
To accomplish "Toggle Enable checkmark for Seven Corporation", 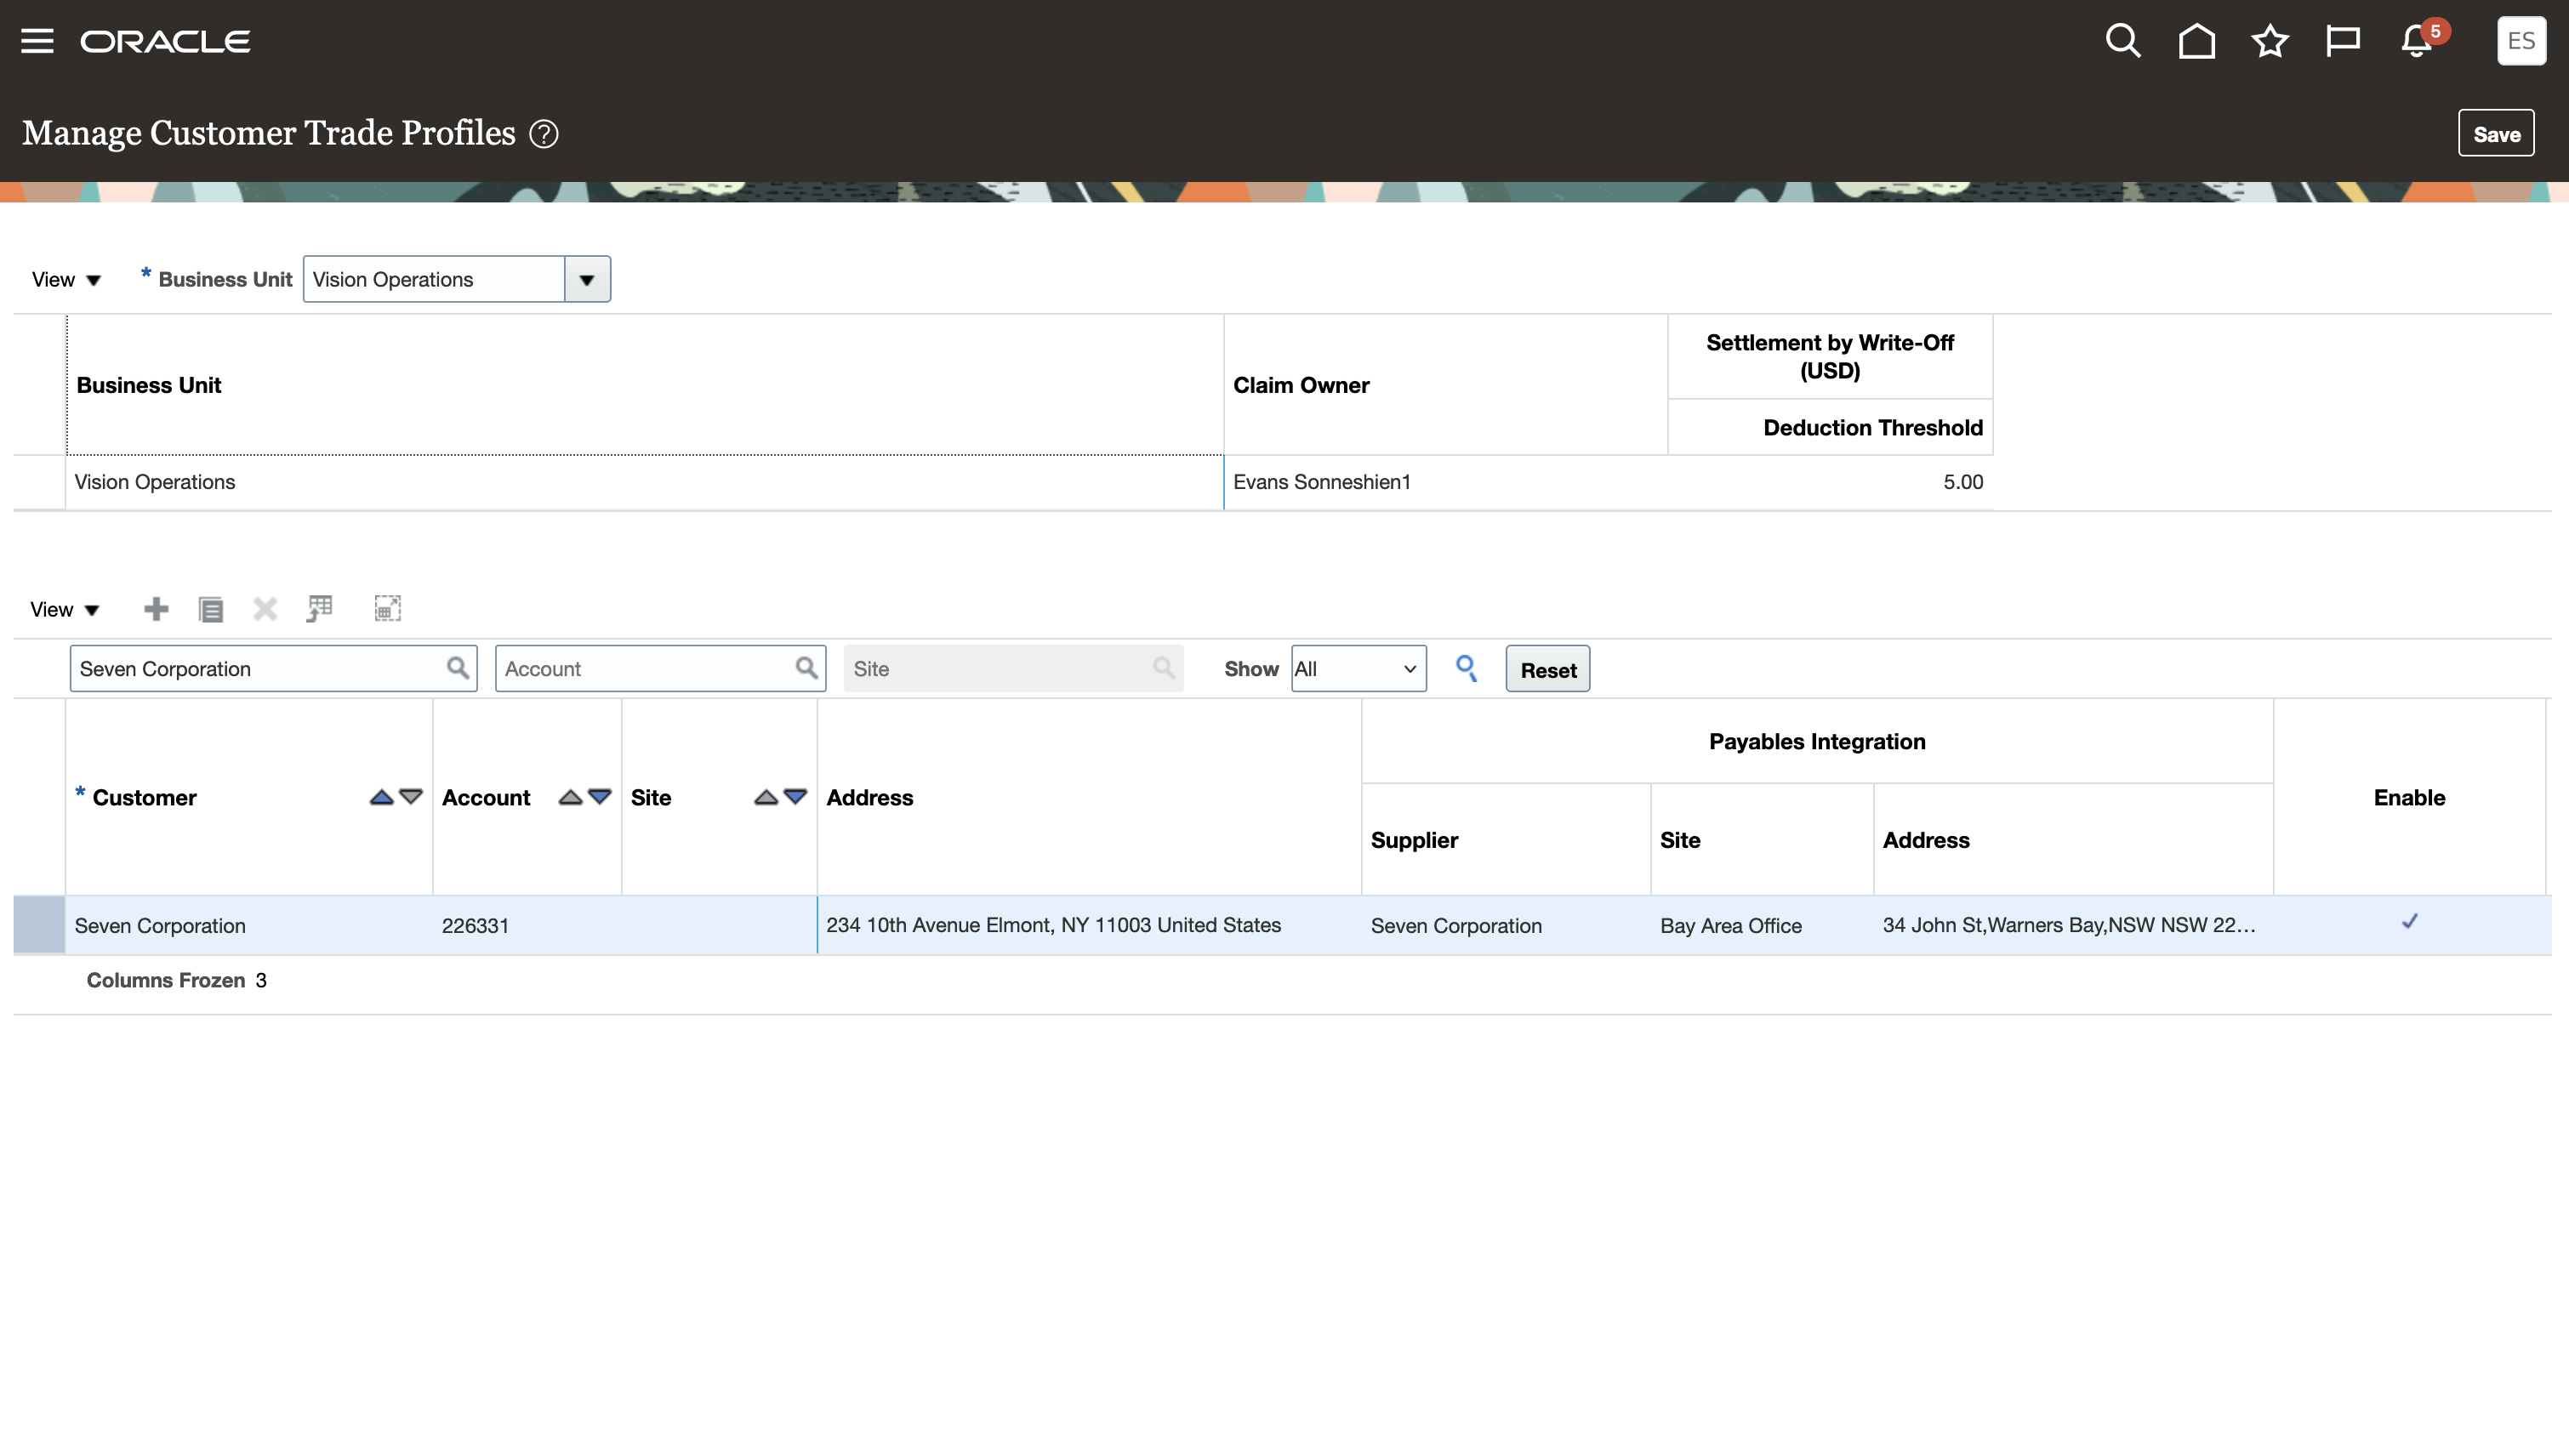I will (x=2409, y=922).
